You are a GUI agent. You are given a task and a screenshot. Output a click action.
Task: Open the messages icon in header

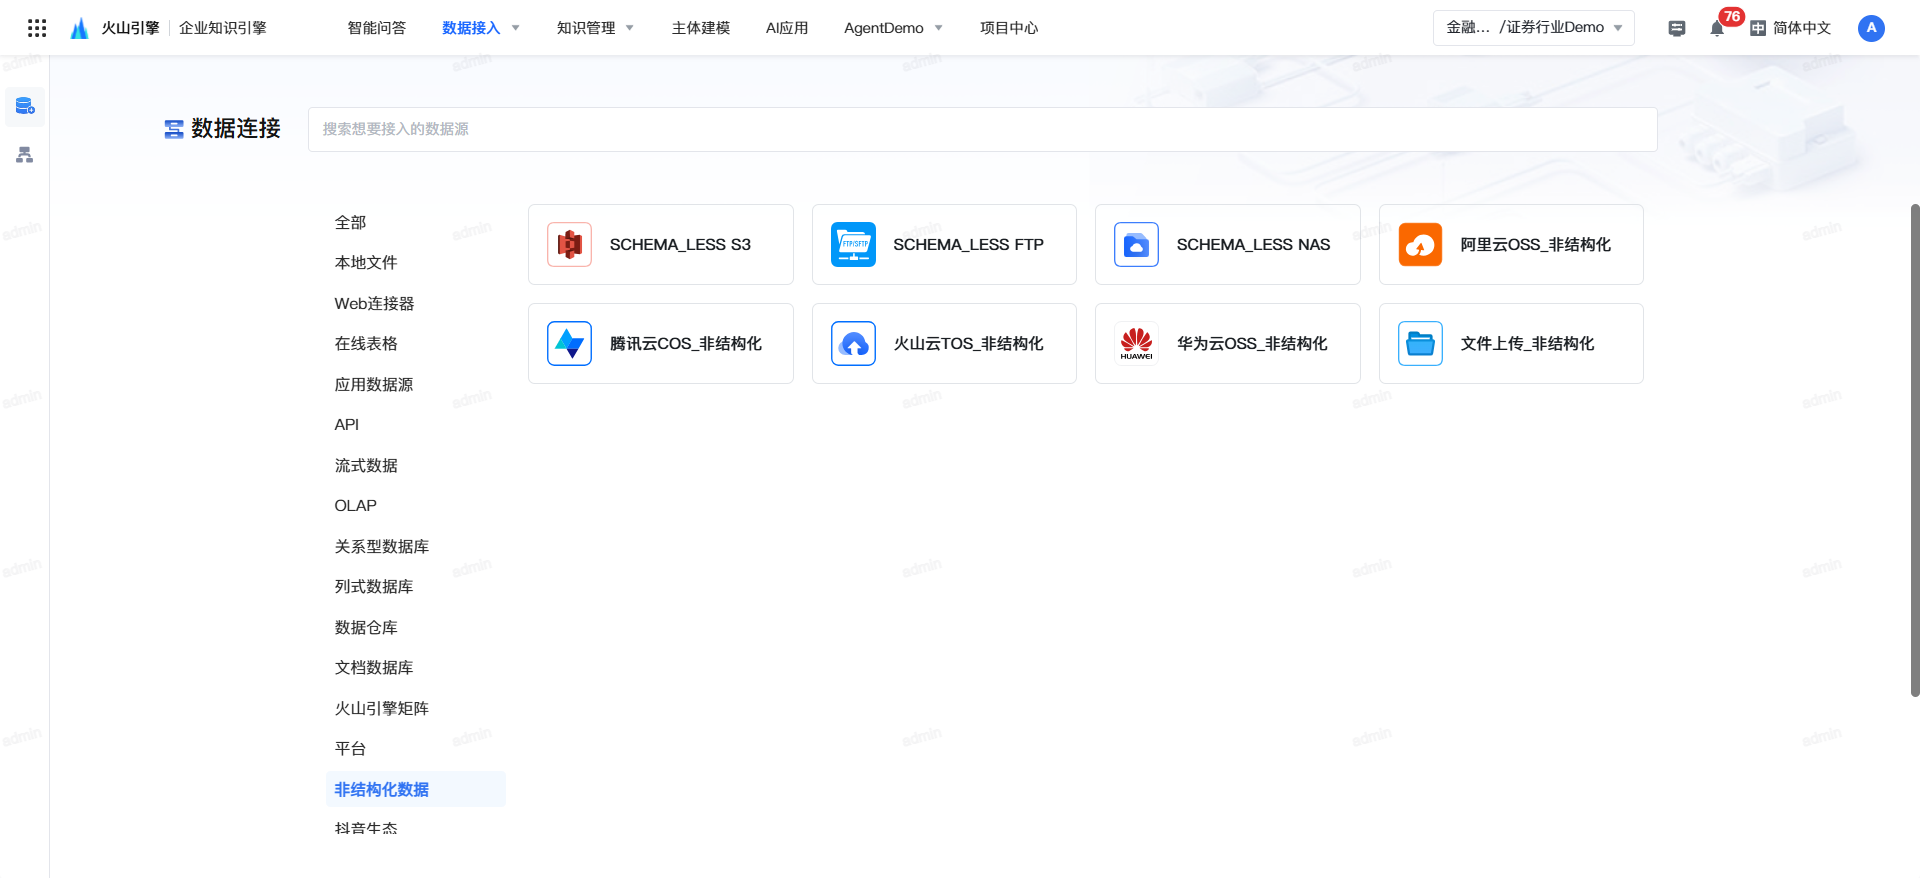click(1677, 28)
